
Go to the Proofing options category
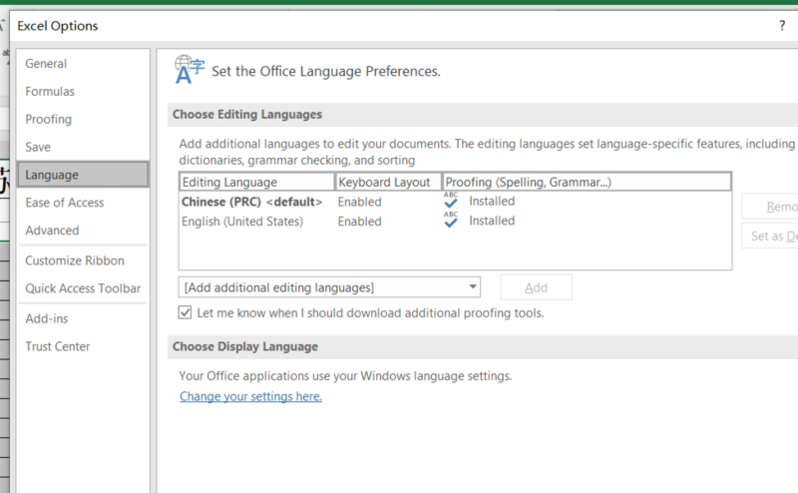tap(48, 119)
